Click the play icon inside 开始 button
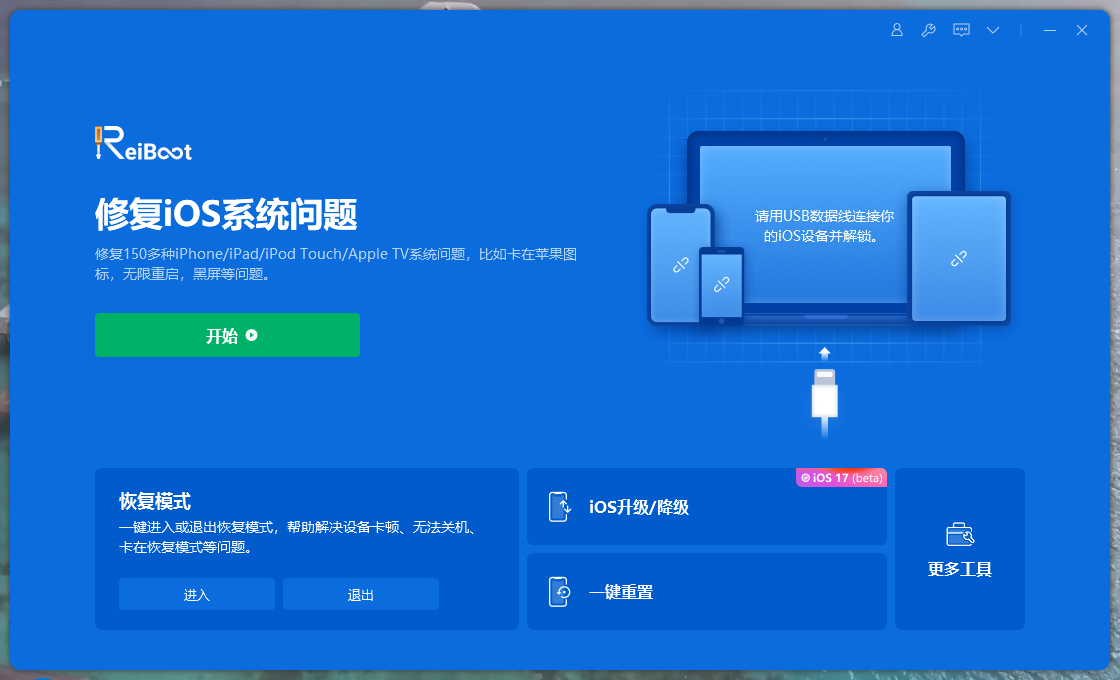The width and height of the screenshot is (1120, 680). point(251,335)
